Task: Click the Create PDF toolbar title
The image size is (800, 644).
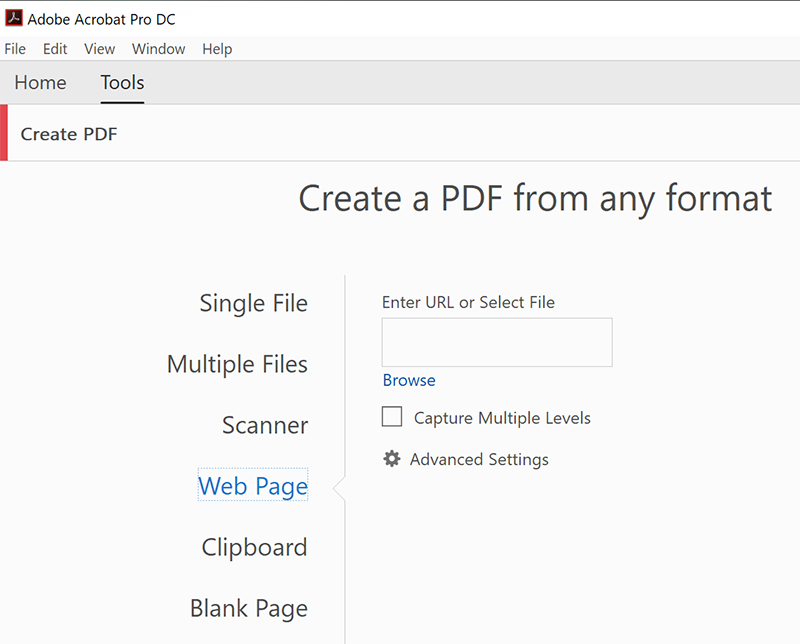Action: point(69,134)
